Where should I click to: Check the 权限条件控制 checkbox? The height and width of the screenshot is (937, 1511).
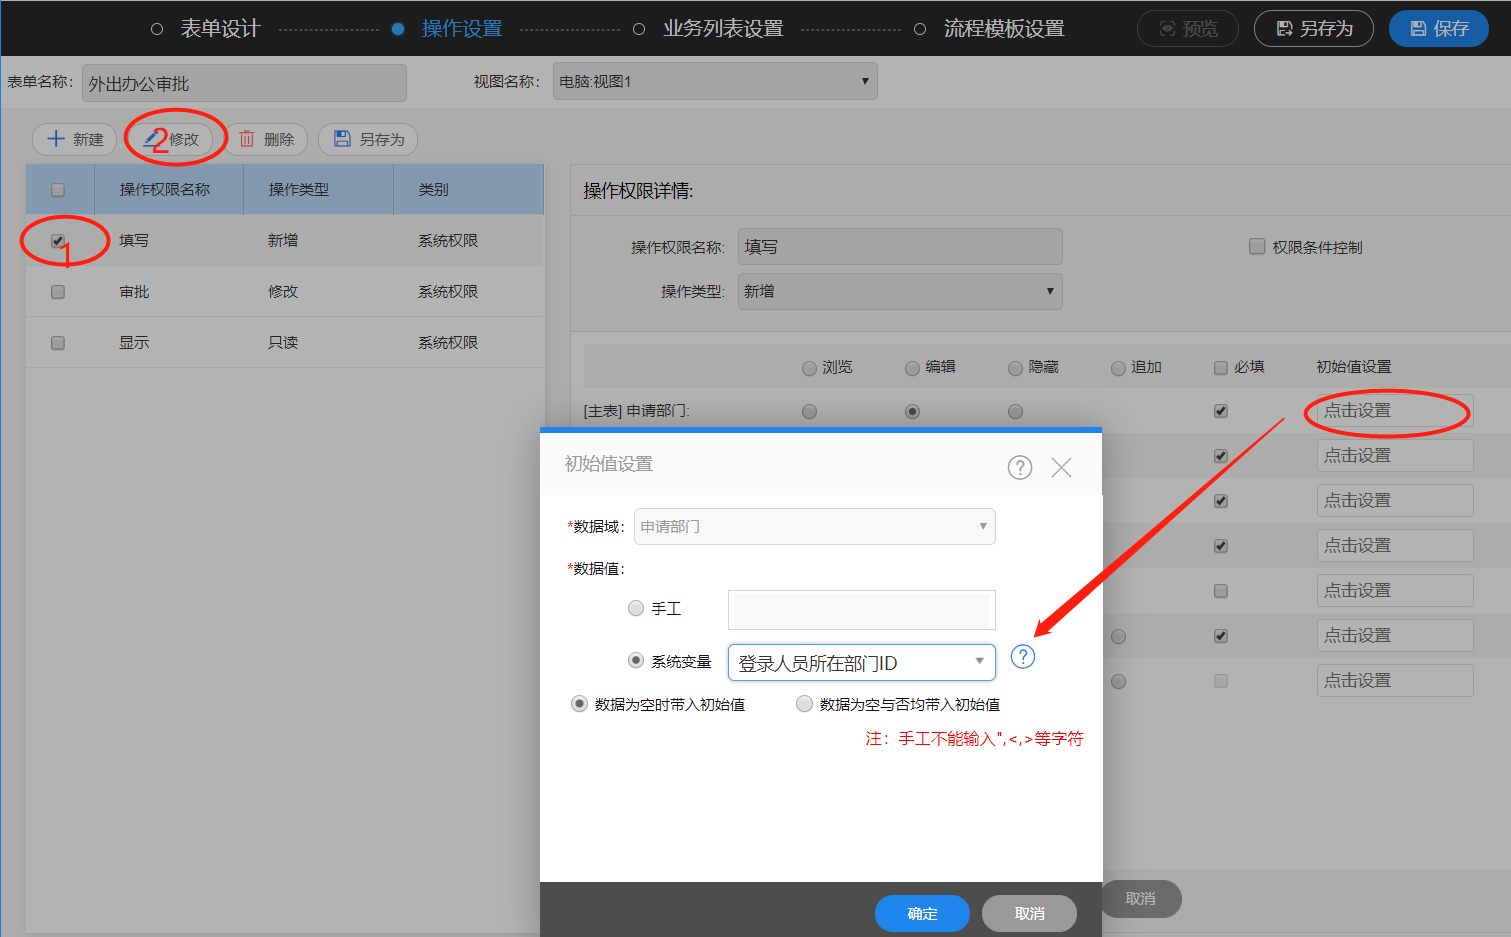pos(1257,246)
